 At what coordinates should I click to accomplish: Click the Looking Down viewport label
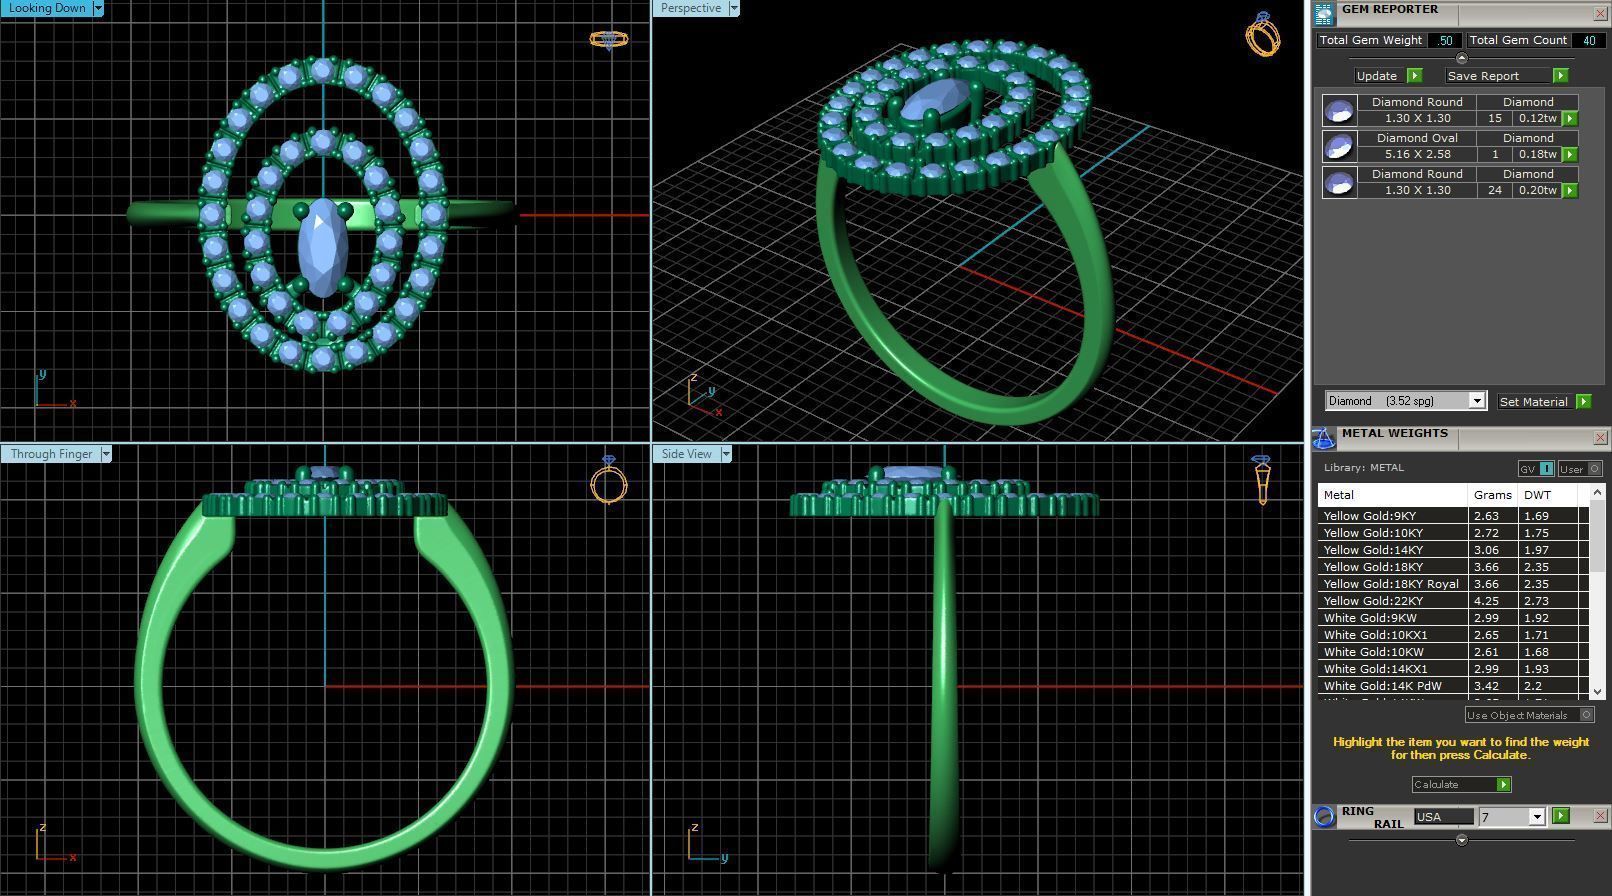tap(47, 8)
